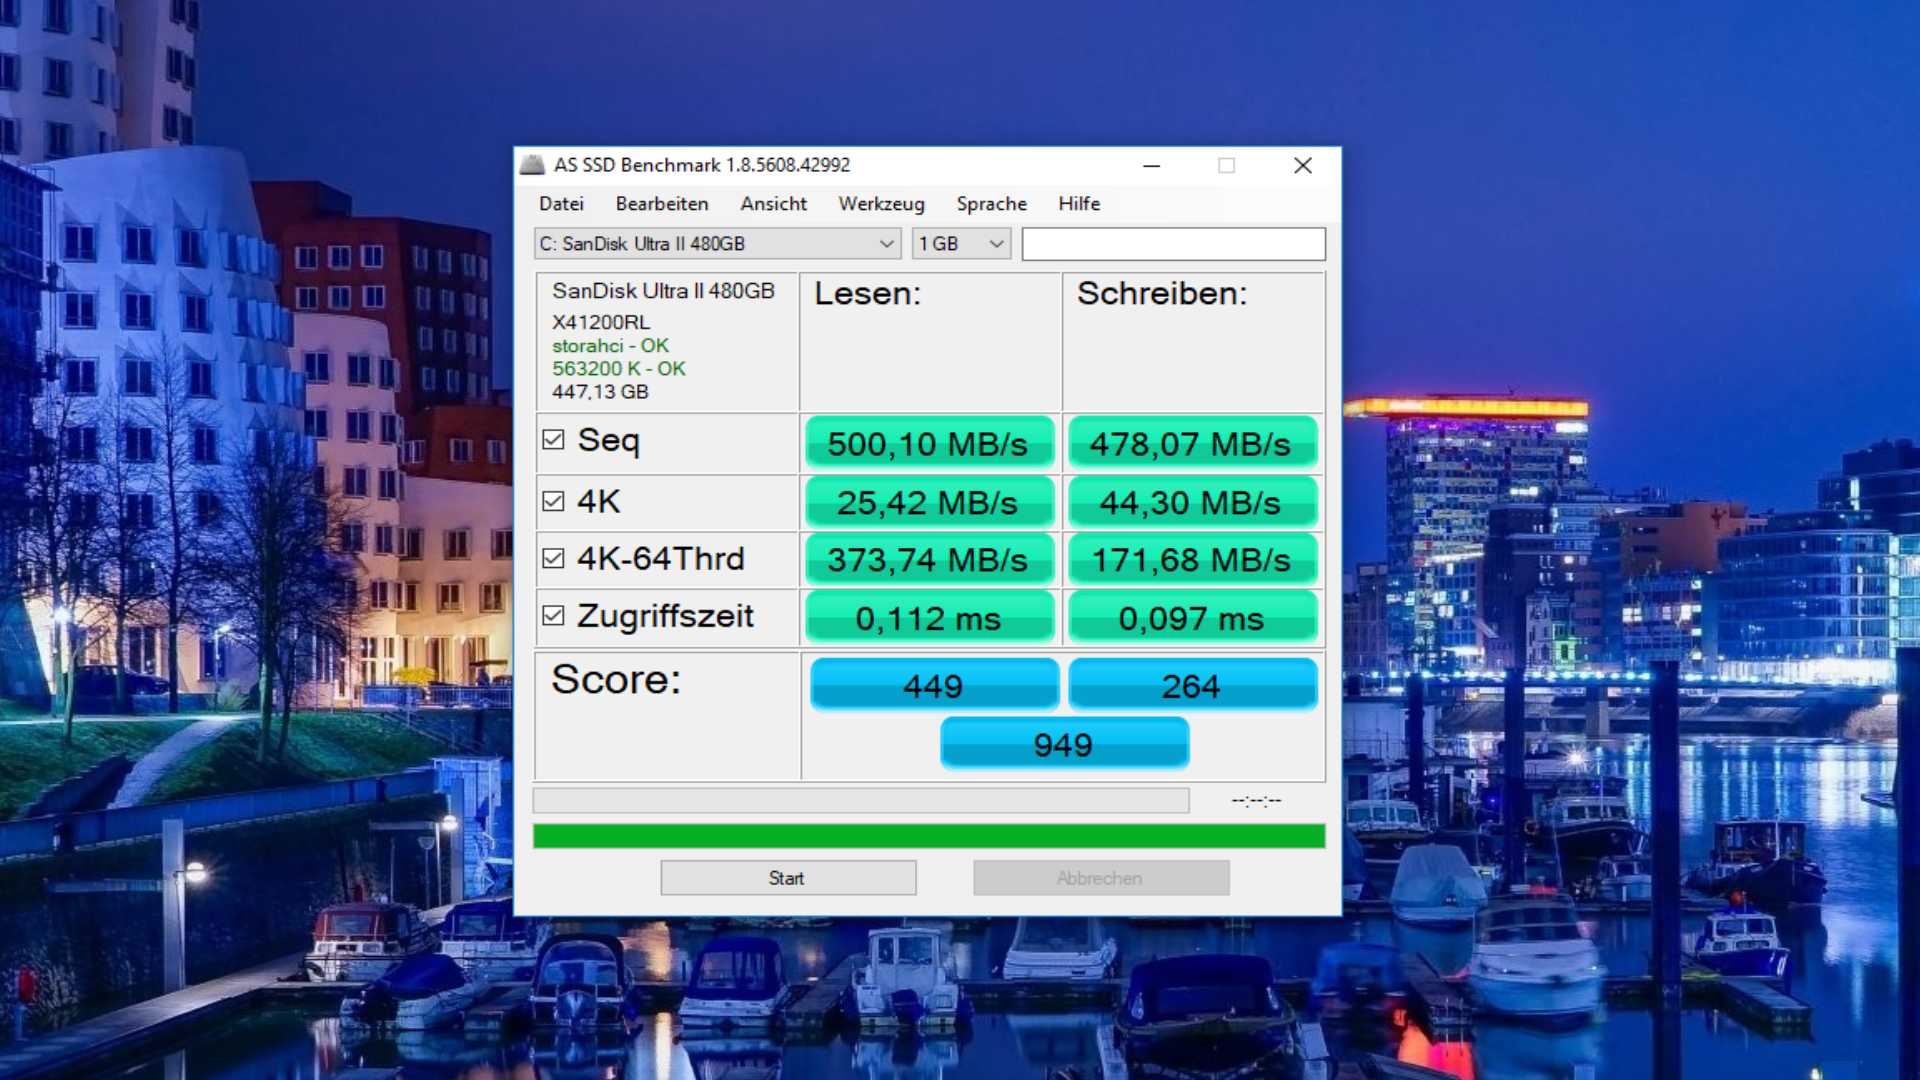The height and width of the screenshot is (1080, 1920).
Task: Open the Bearbeiten menu
Action: pos(661,204)
